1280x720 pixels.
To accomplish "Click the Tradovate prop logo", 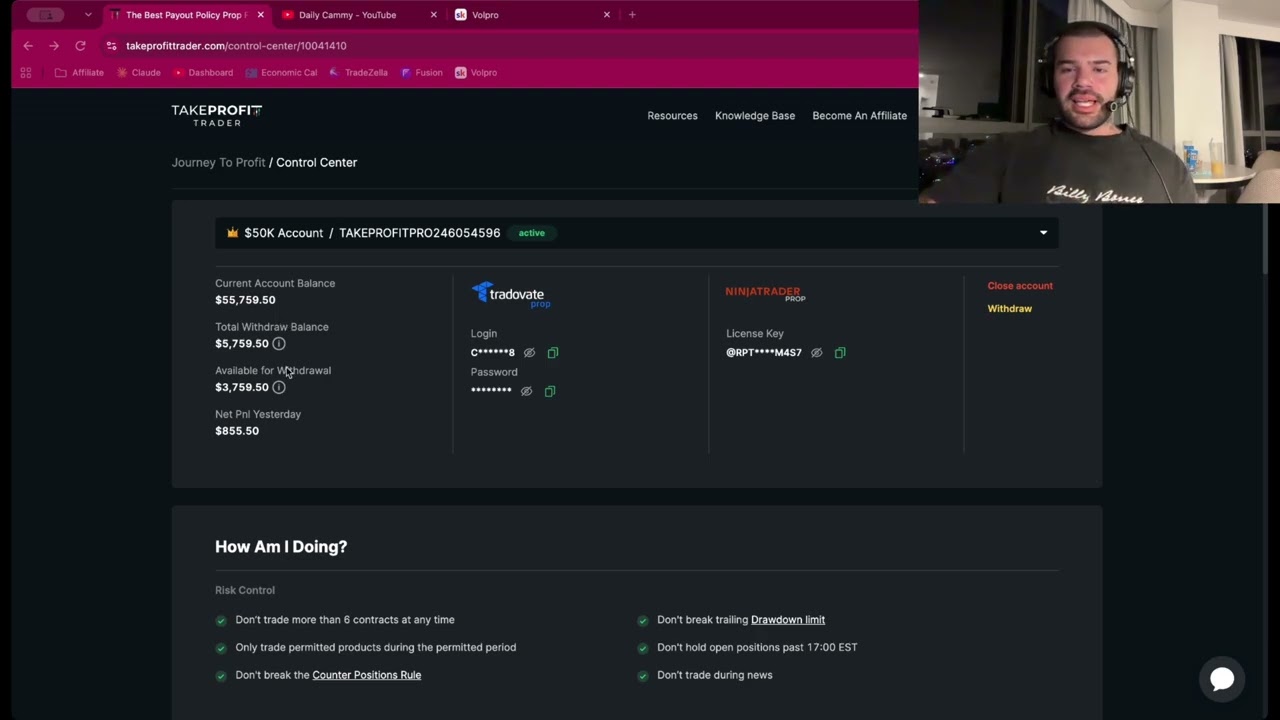I will point(511,294).
